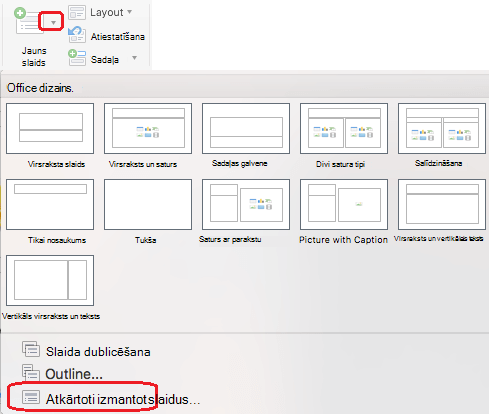Select Virsraksts un vertikālais teksts layout thumbnail
Screen dimensions: 489x414
coord(442,204)
